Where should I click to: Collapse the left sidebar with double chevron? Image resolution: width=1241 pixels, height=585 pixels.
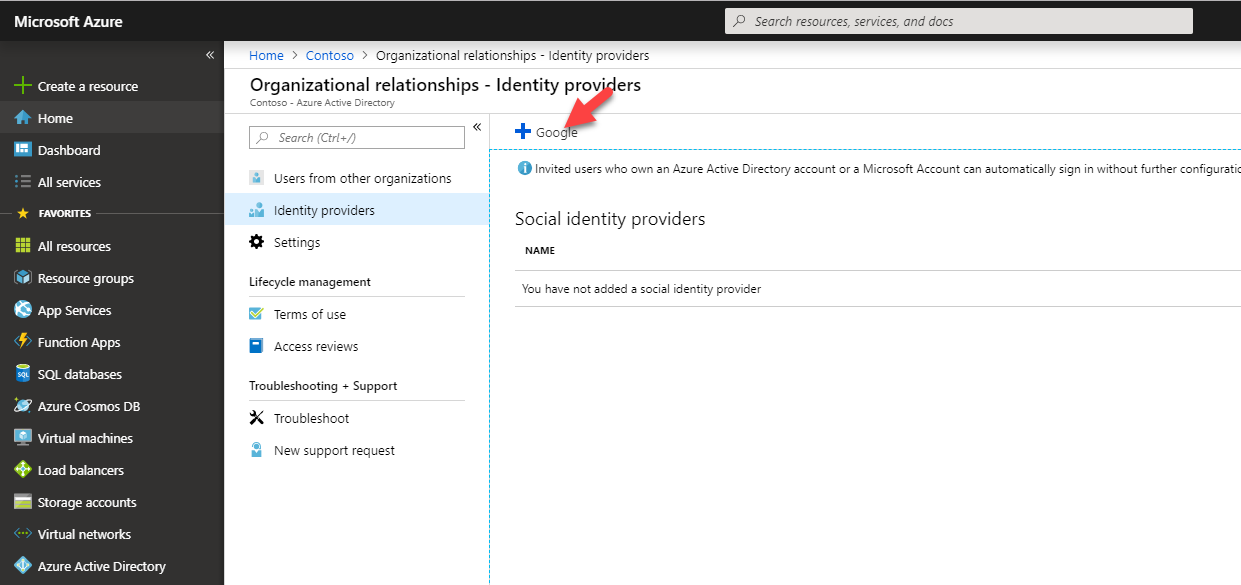tap(210, 55)
